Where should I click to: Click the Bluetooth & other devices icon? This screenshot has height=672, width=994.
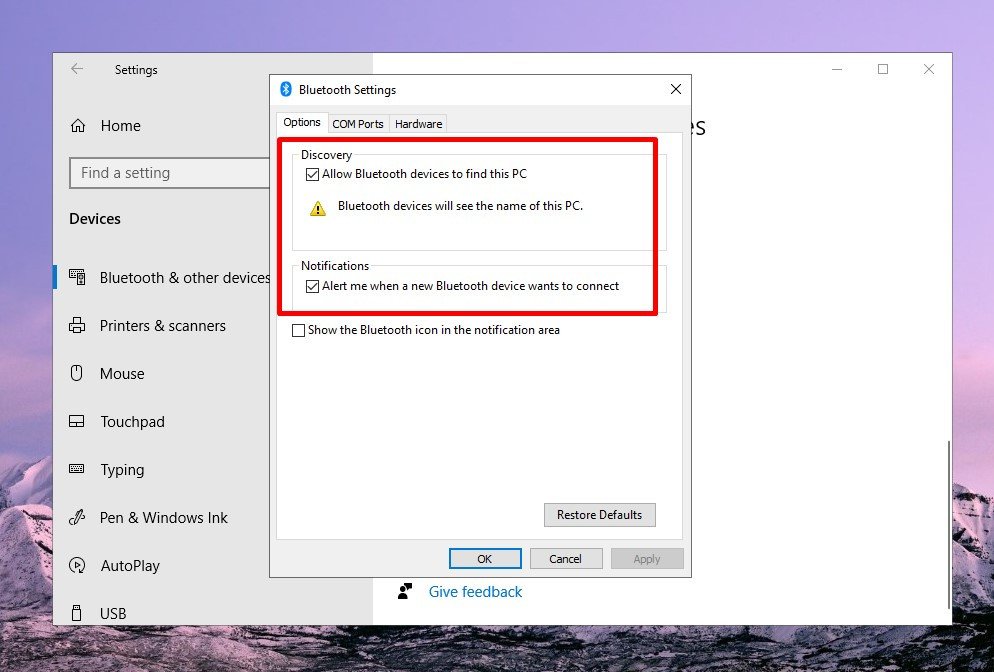tap(77, 277)
